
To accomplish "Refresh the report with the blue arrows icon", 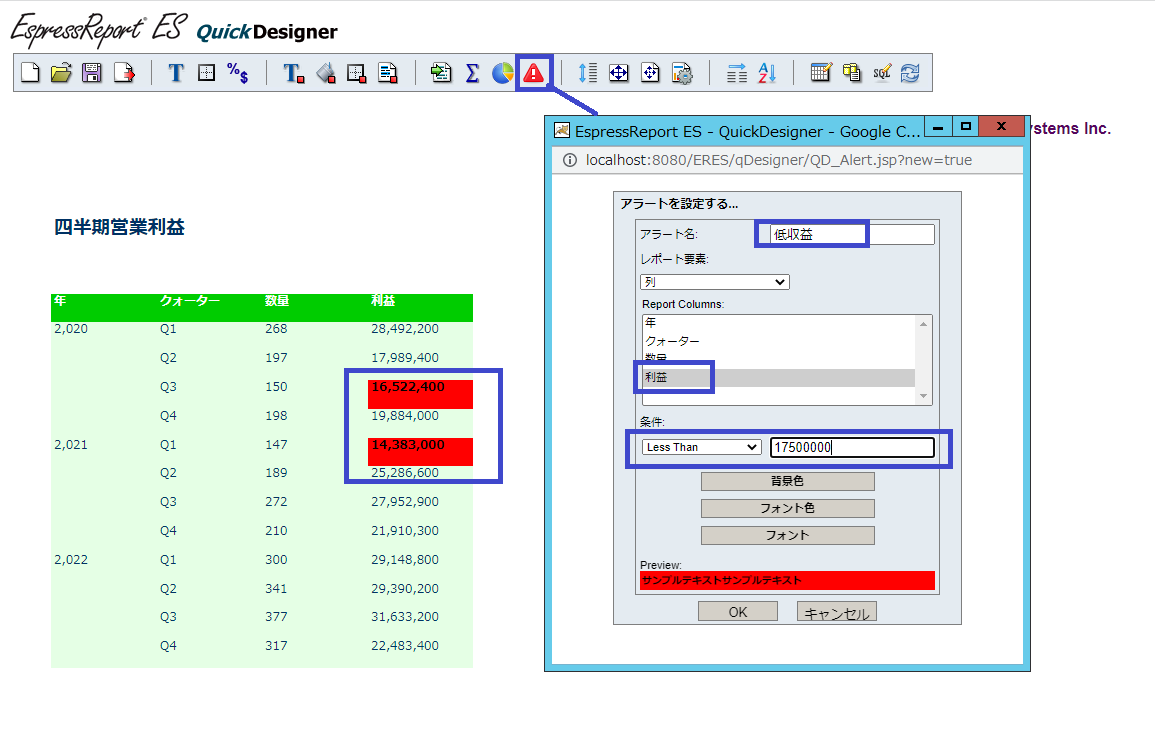I will pos(910,73).
